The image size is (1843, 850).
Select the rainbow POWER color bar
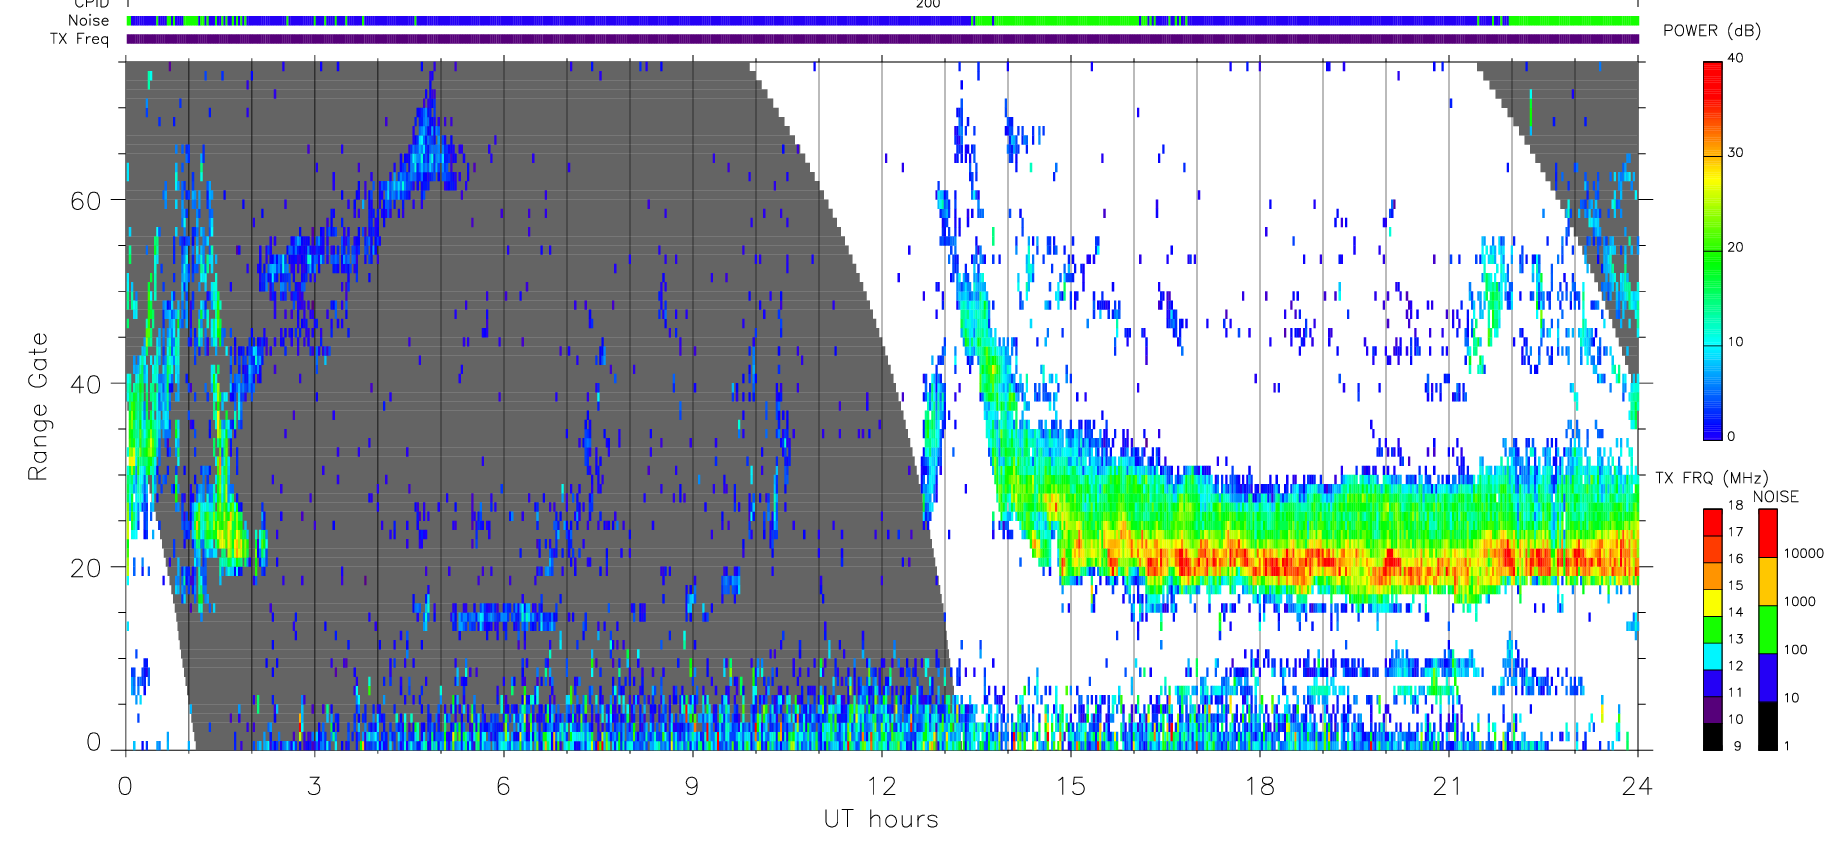pos(1713,251)
